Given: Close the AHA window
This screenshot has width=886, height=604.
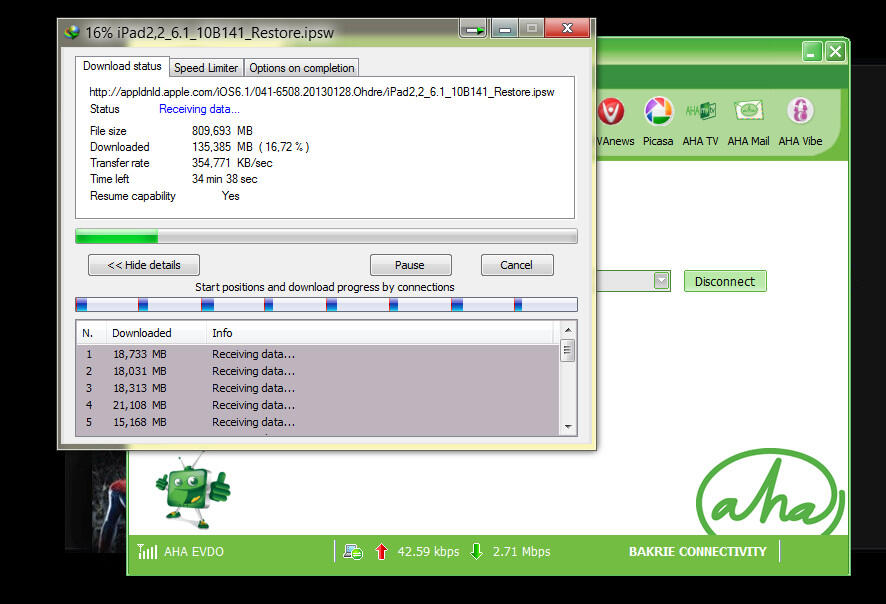Looking at the screenshot, I should point(835,51).
